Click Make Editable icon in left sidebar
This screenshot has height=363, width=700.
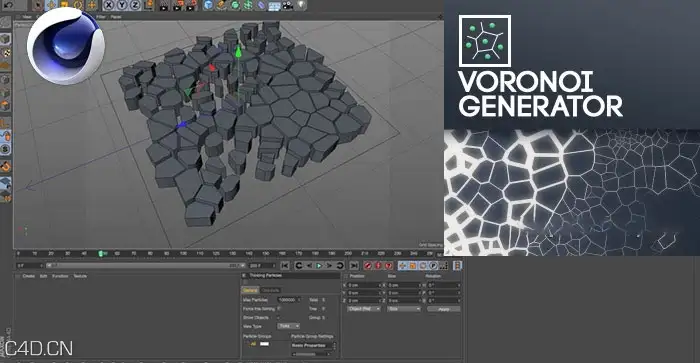click(5, 22)
